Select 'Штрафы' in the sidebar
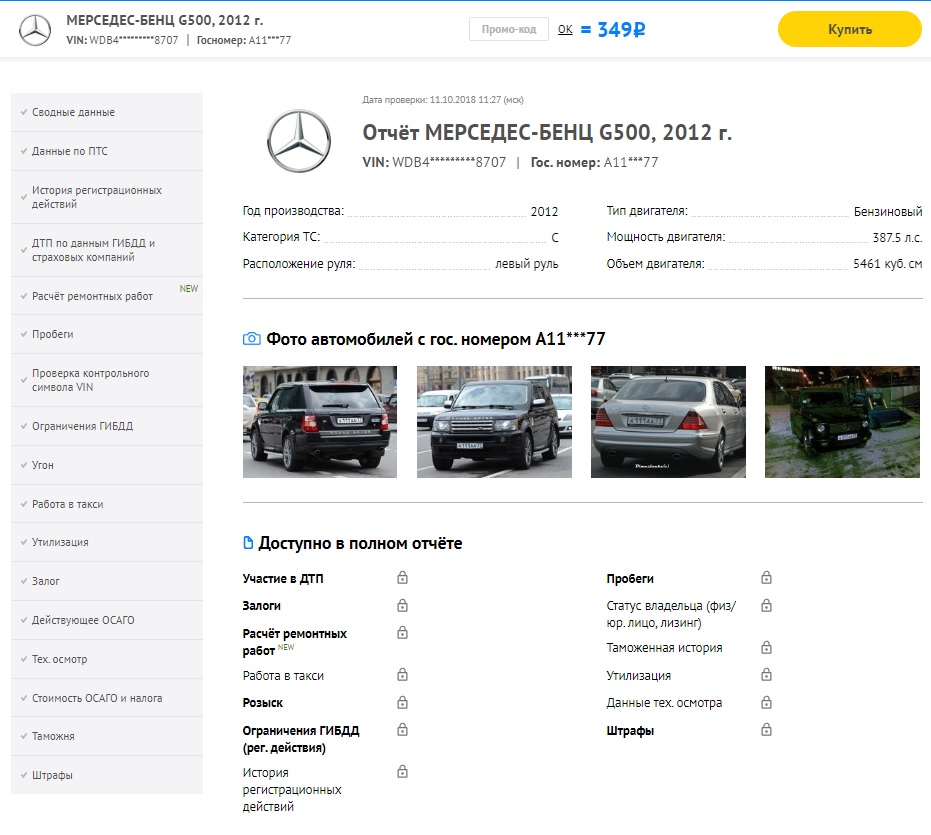 pos(107,775)
